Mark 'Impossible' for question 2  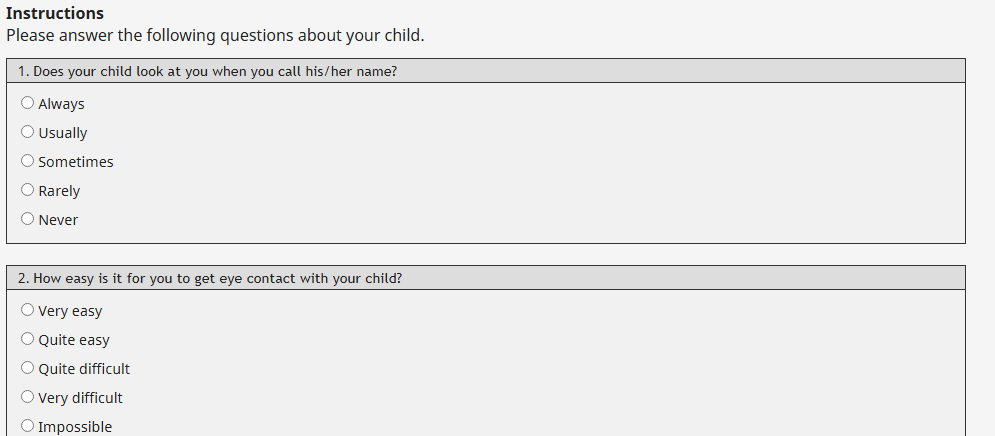pos(27,426)
